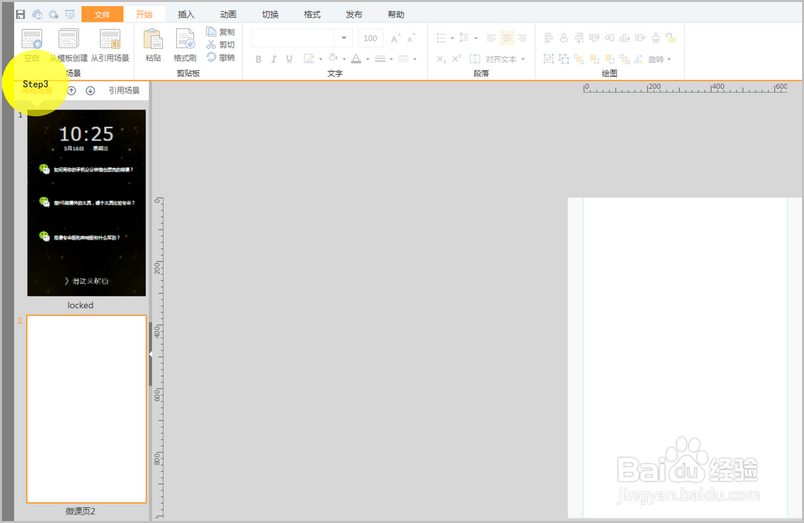Viewport: 804px width, 523px height.
Task: Align objects left in drawing group
Action: (548, 38)
